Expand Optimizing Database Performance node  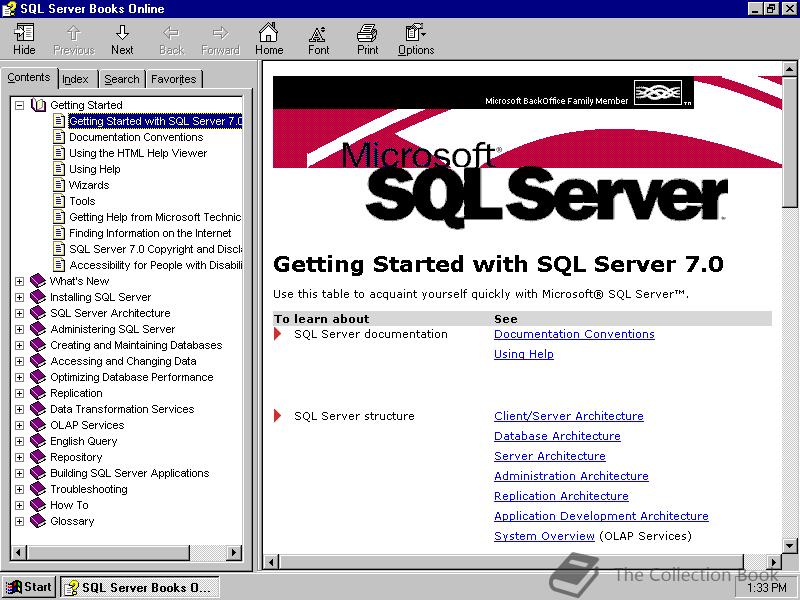19,377
